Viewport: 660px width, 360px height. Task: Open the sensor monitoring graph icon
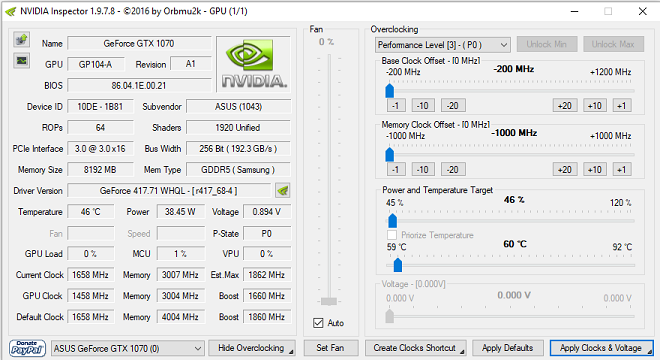(21, 61)
